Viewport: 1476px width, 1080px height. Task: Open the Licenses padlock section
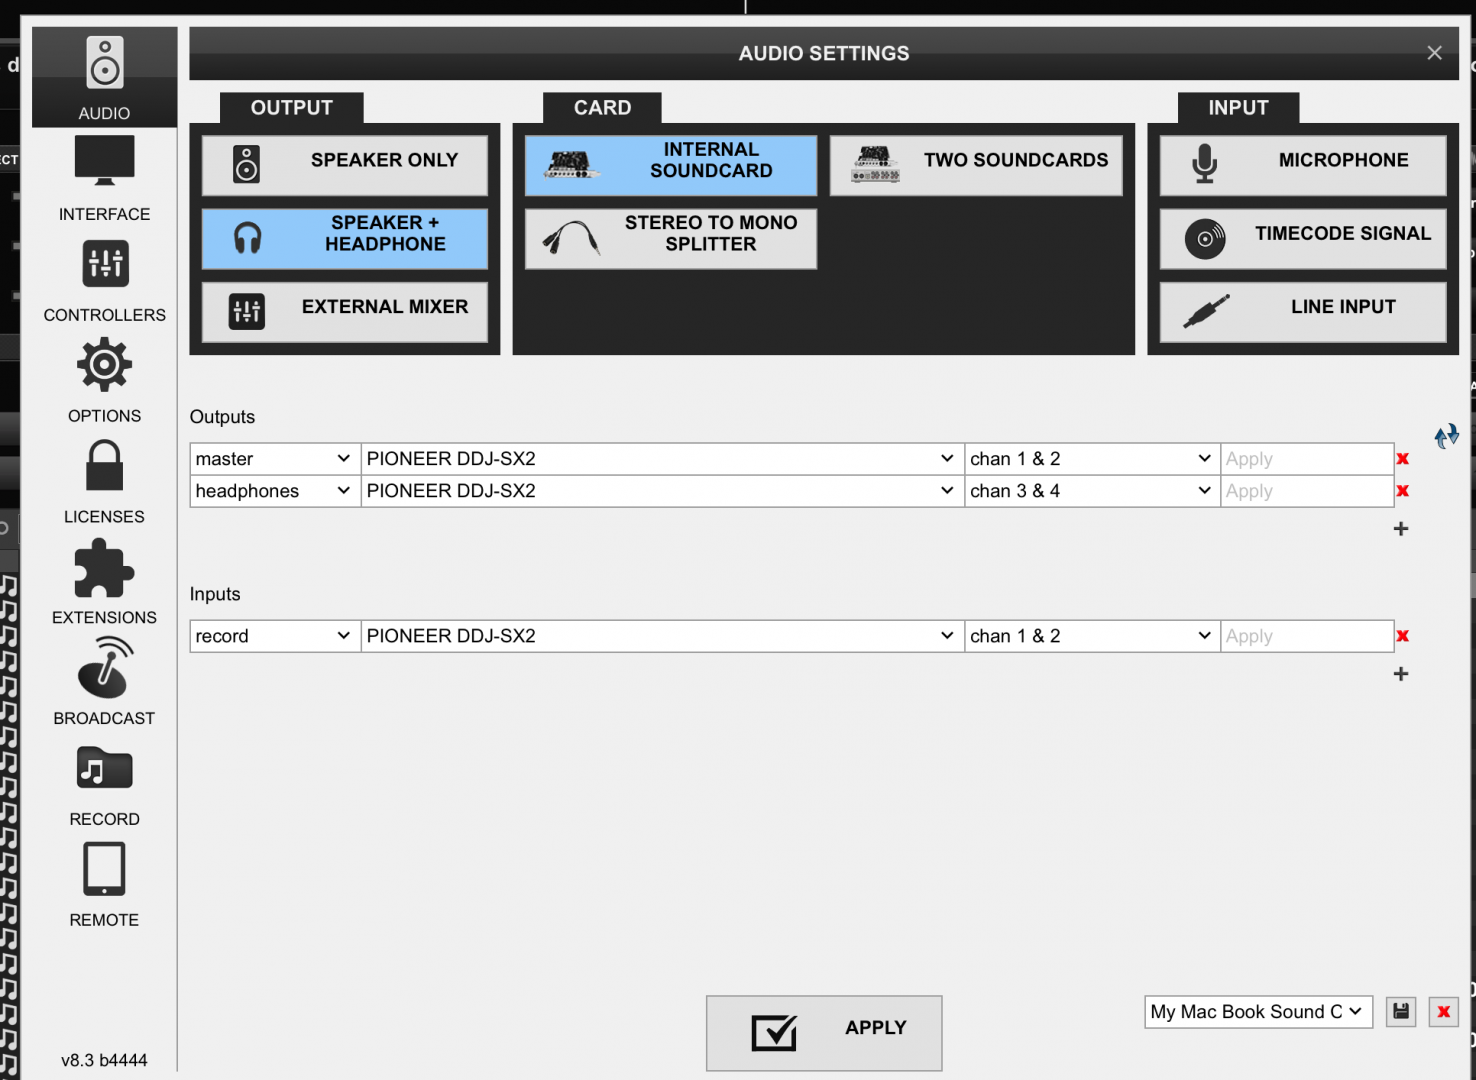pyautogui.click(x=104, y=482)
